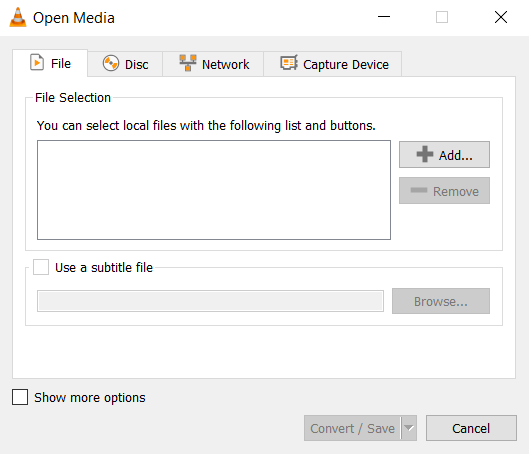The height and width of the screenshot is (454, 529).
Task: Enable the Use a subtitle file checkbox
Action: coord(41,267)
